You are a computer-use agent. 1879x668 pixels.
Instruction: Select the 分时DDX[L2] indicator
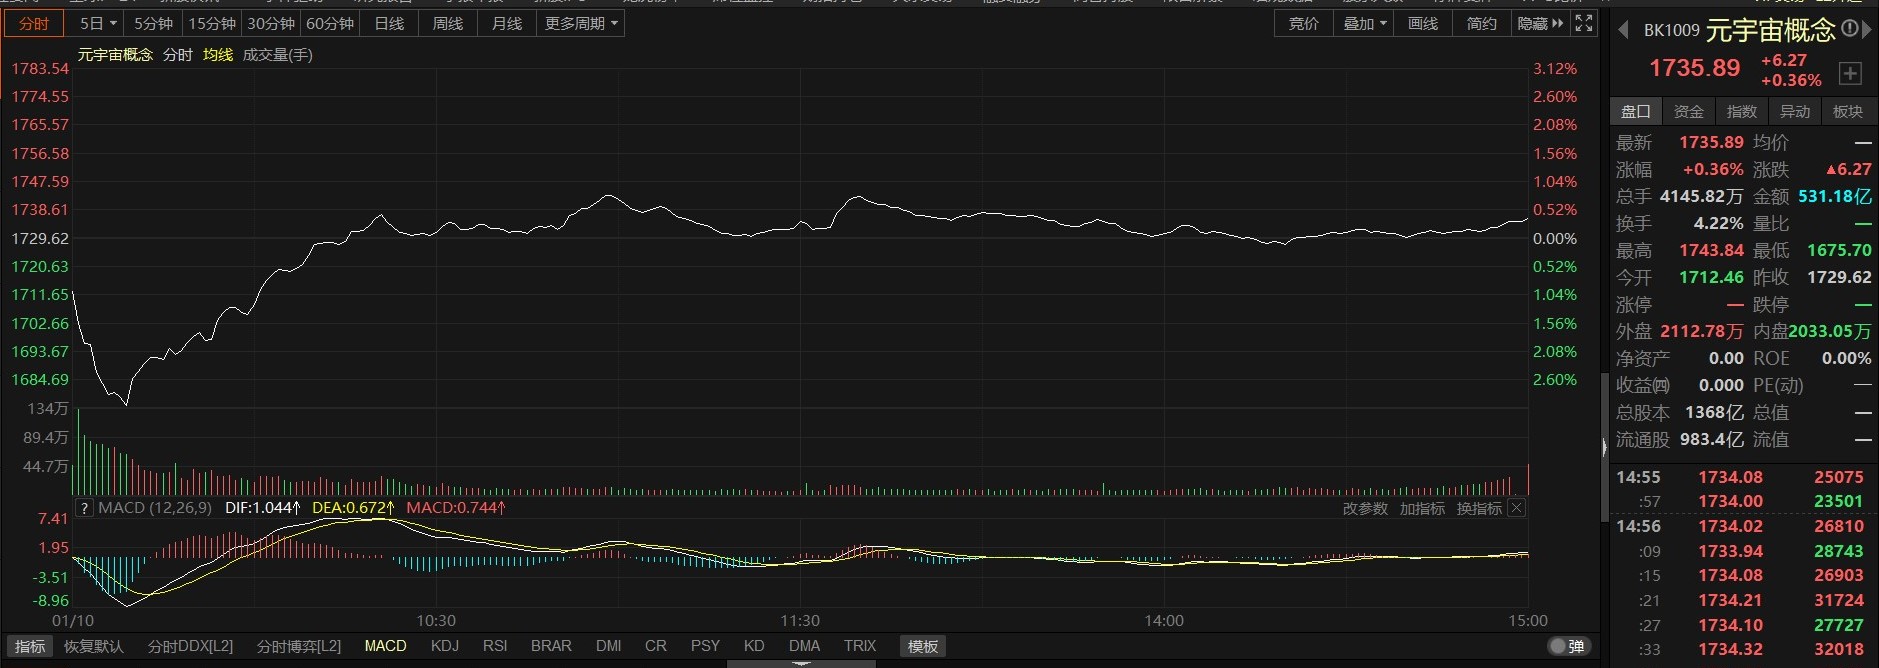click(x=190, y=646)
